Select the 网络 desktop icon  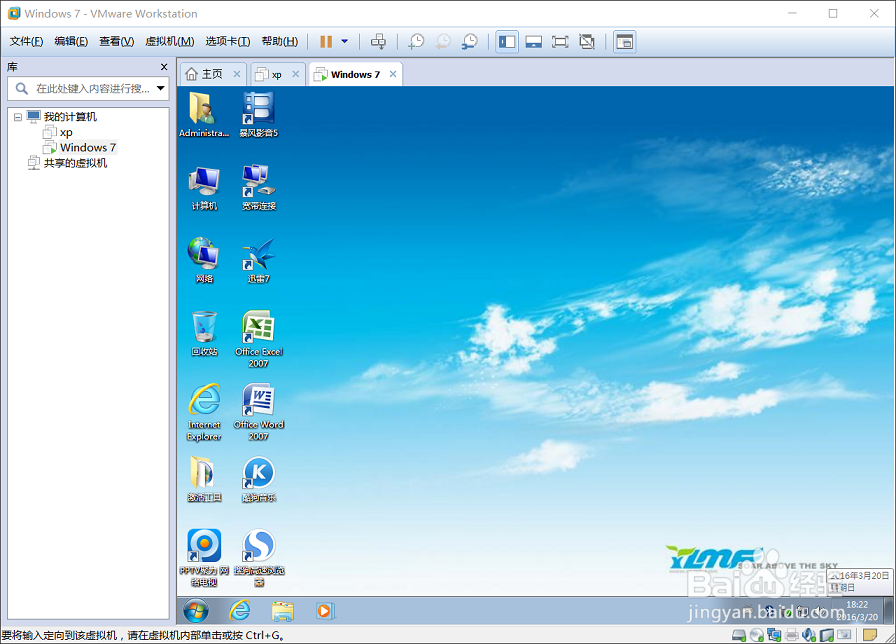(x=204, y=261)
